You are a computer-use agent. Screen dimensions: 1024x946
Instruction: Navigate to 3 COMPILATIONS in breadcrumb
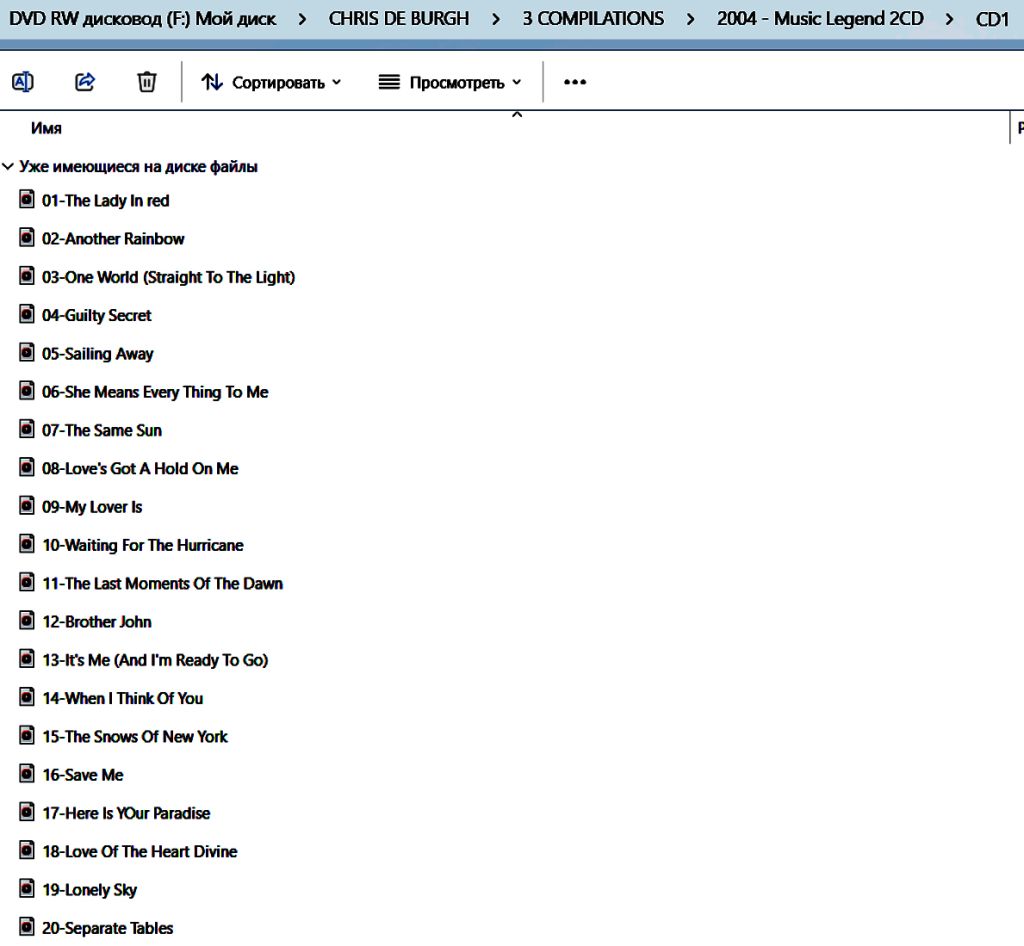click(593, 19)
